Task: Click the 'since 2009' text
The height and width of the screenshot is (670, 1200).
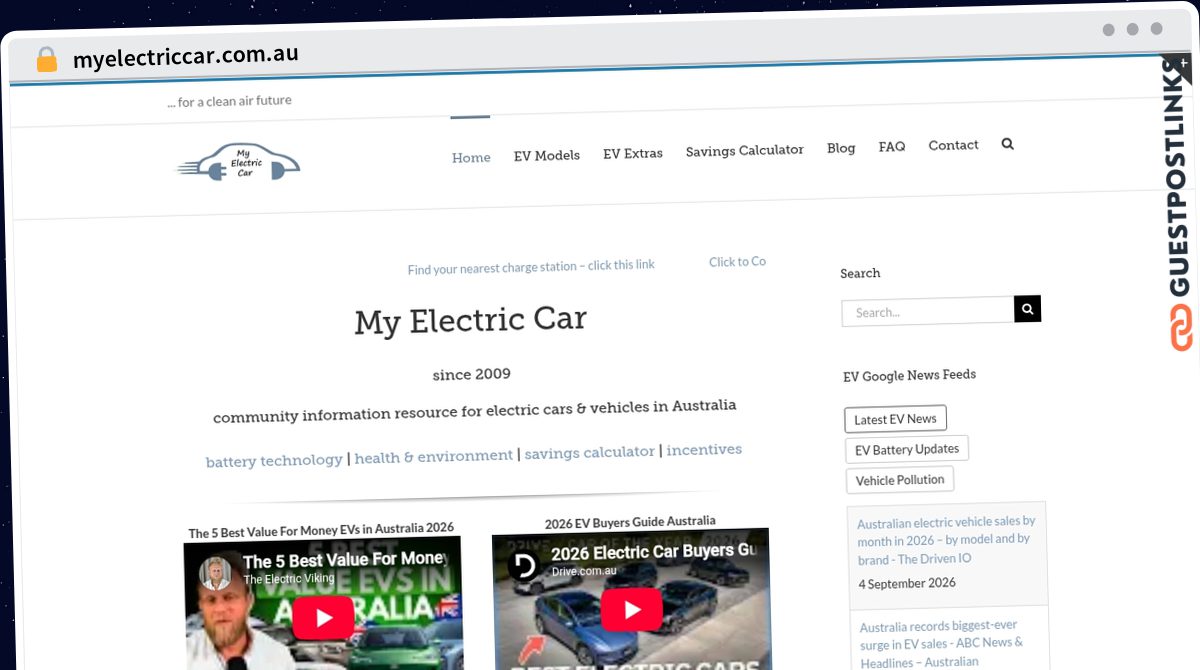Action: tap(472, 375)
